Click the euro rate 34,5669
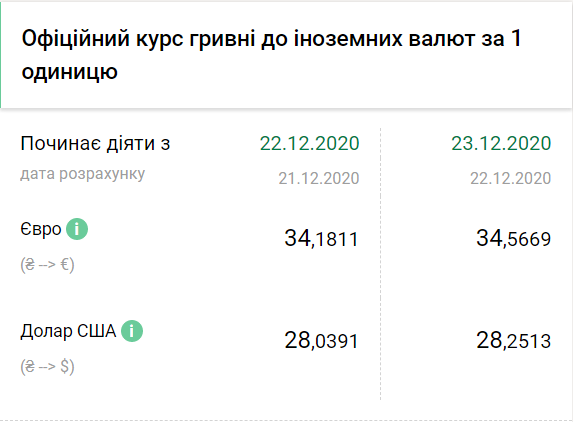This screenshot has width=573, height=422. 513,239
